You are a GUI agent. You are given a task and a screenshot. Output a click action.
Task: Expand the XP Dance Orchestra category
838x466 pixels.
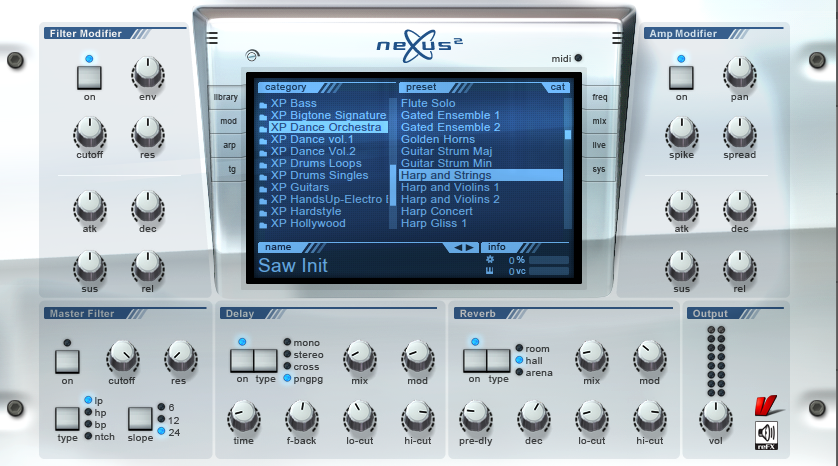[326, 127]
